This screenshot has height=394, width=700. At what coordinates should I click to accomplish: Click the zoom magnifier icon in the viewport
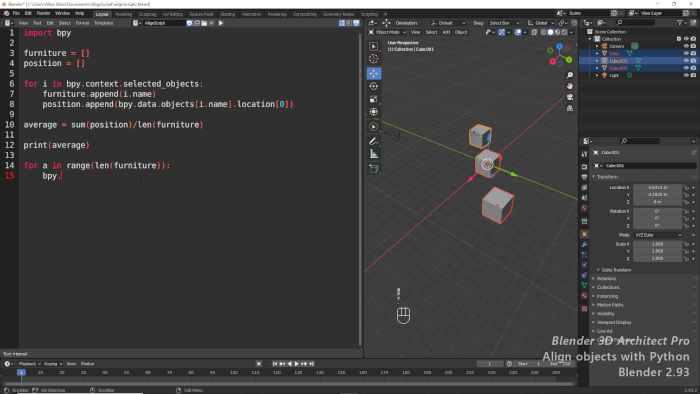point(570,75)
